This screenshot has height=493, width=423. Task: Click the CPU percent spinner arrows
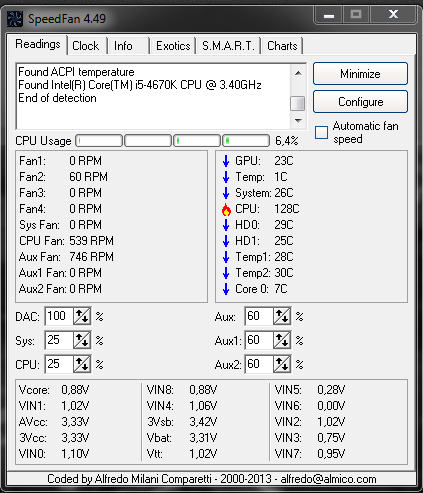pos(82,364)
